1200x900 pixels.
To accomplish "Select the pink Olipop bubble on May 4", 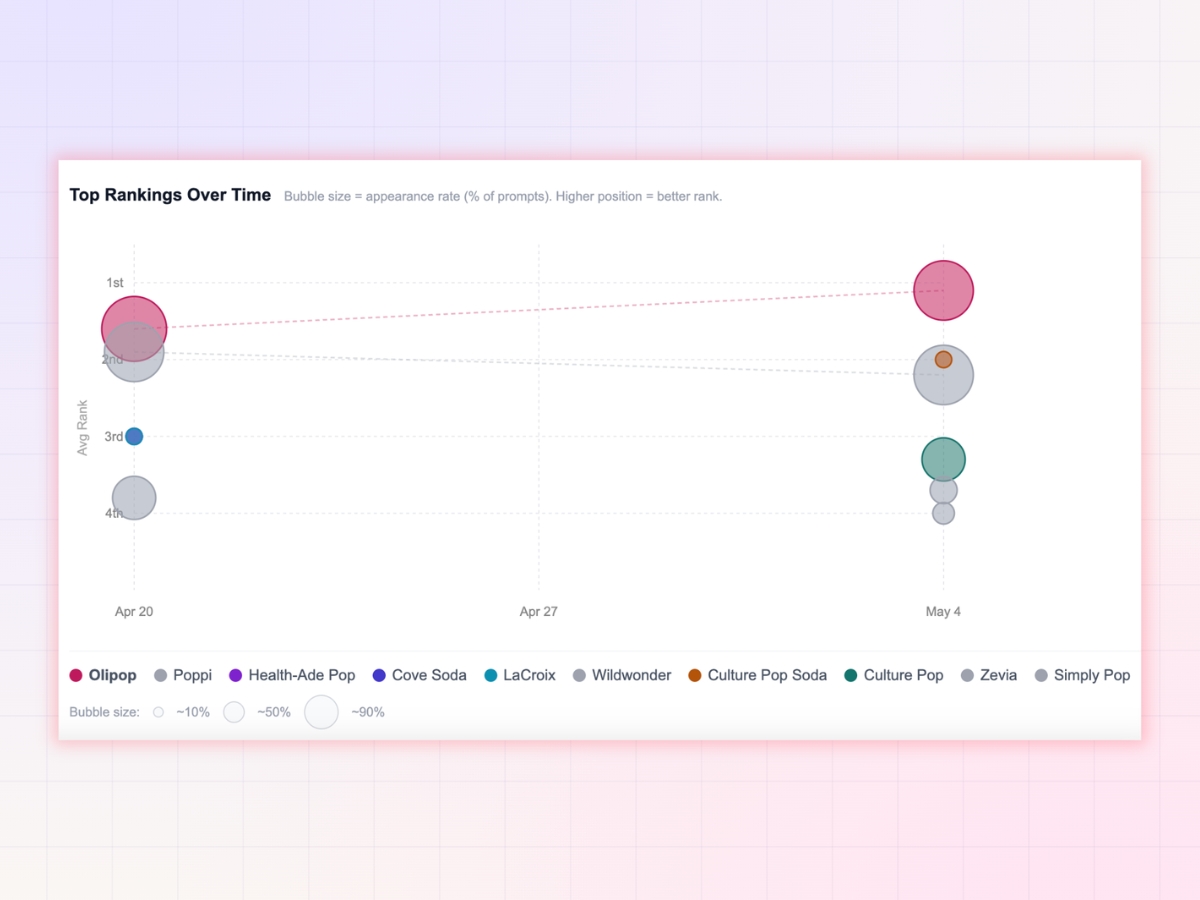I will point(943,290).
